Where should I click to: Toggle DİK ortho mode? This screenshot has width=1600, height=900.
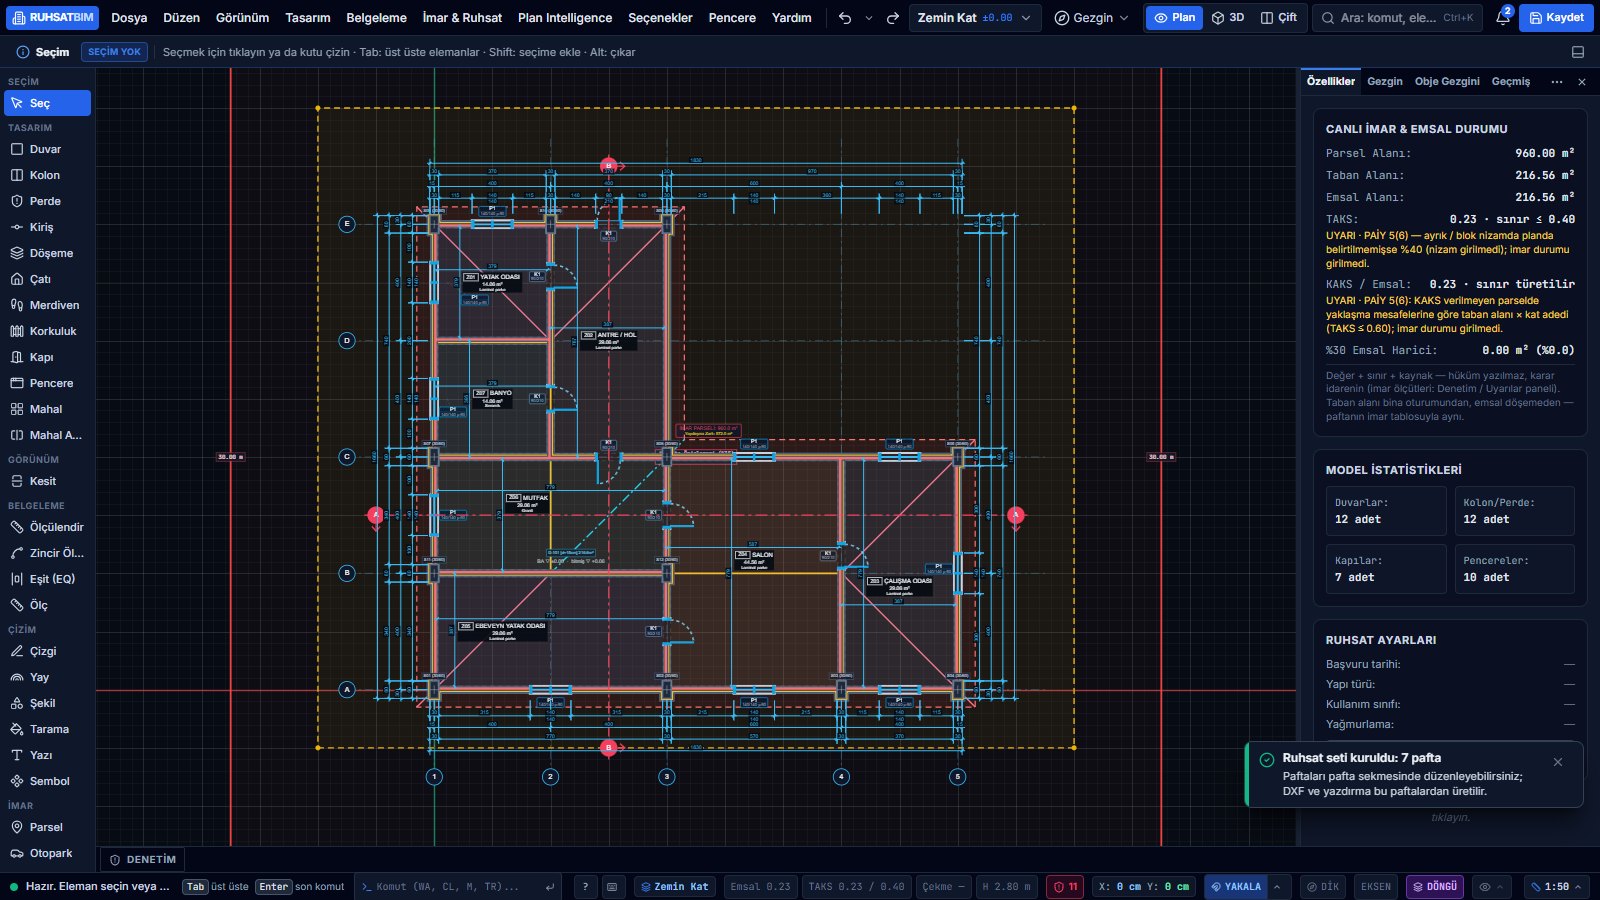click(1323, 887)
